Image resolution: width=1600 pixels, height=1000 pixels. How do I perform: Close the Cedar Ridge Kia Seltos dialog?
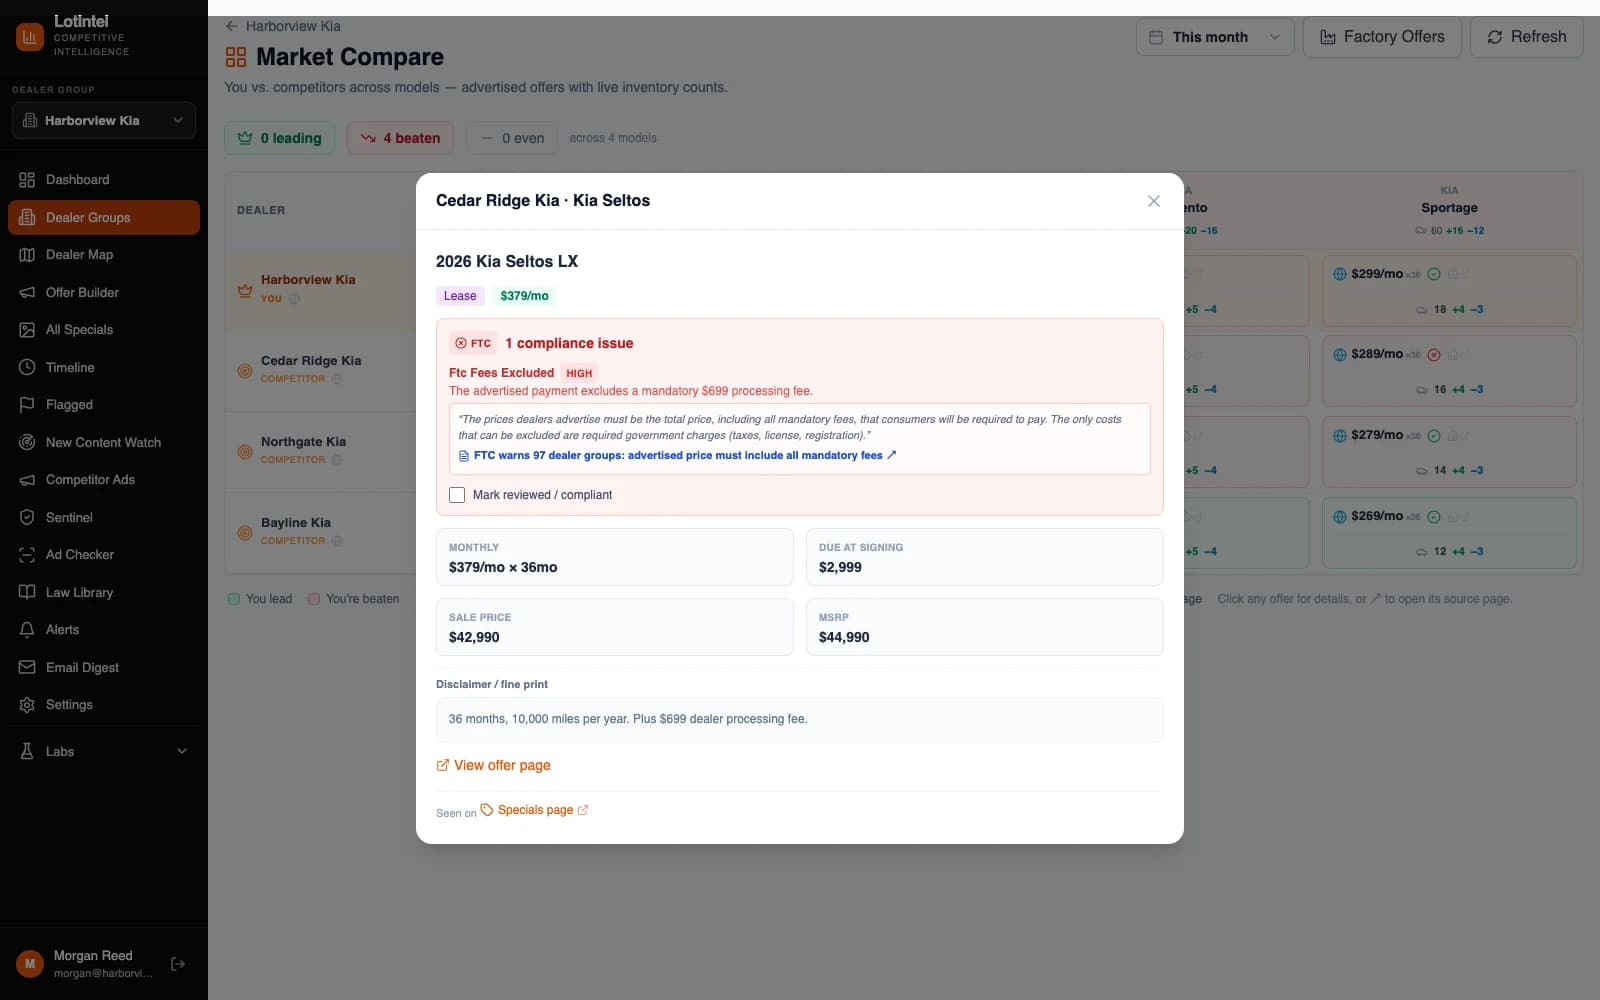[x=1153, y=201]
